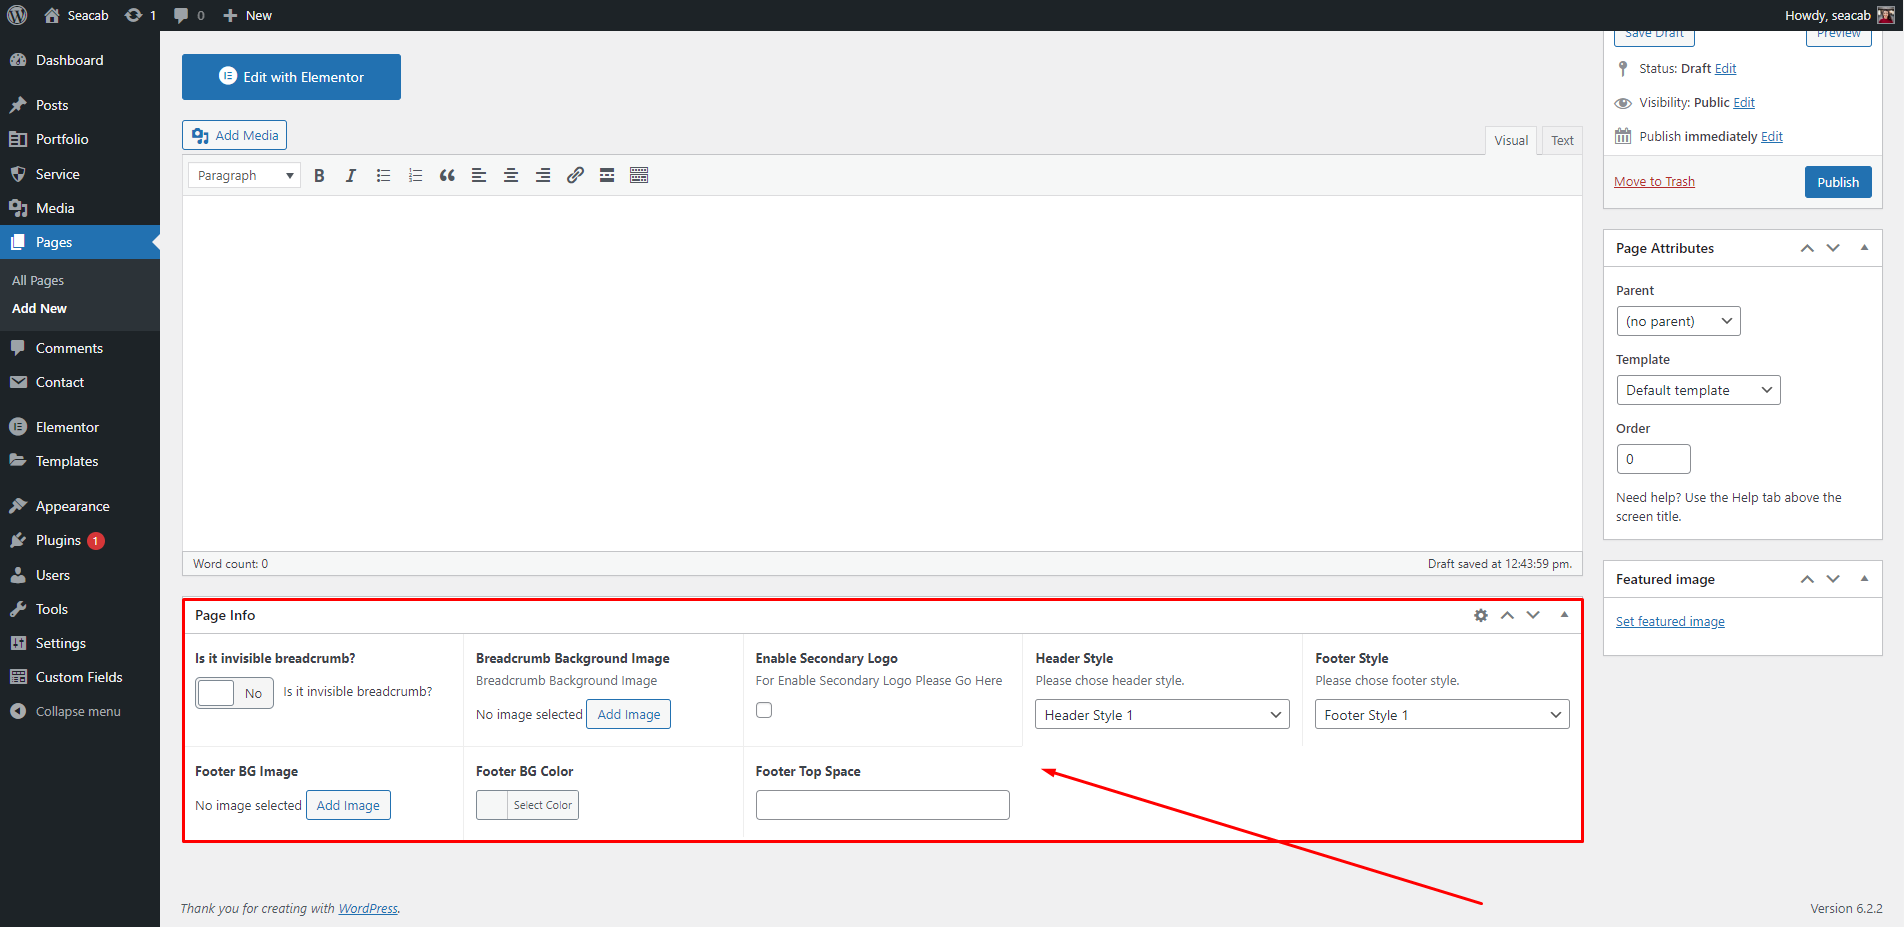Insert Read More tag icon
1904x927 pixels.
point(607,176)
